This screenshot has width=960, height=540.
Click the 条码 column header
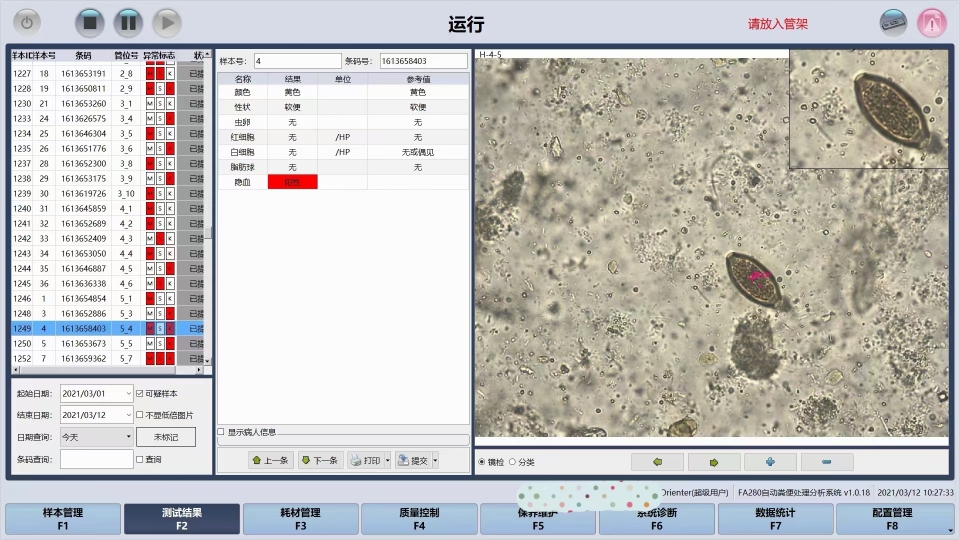(x=83, y=55)
